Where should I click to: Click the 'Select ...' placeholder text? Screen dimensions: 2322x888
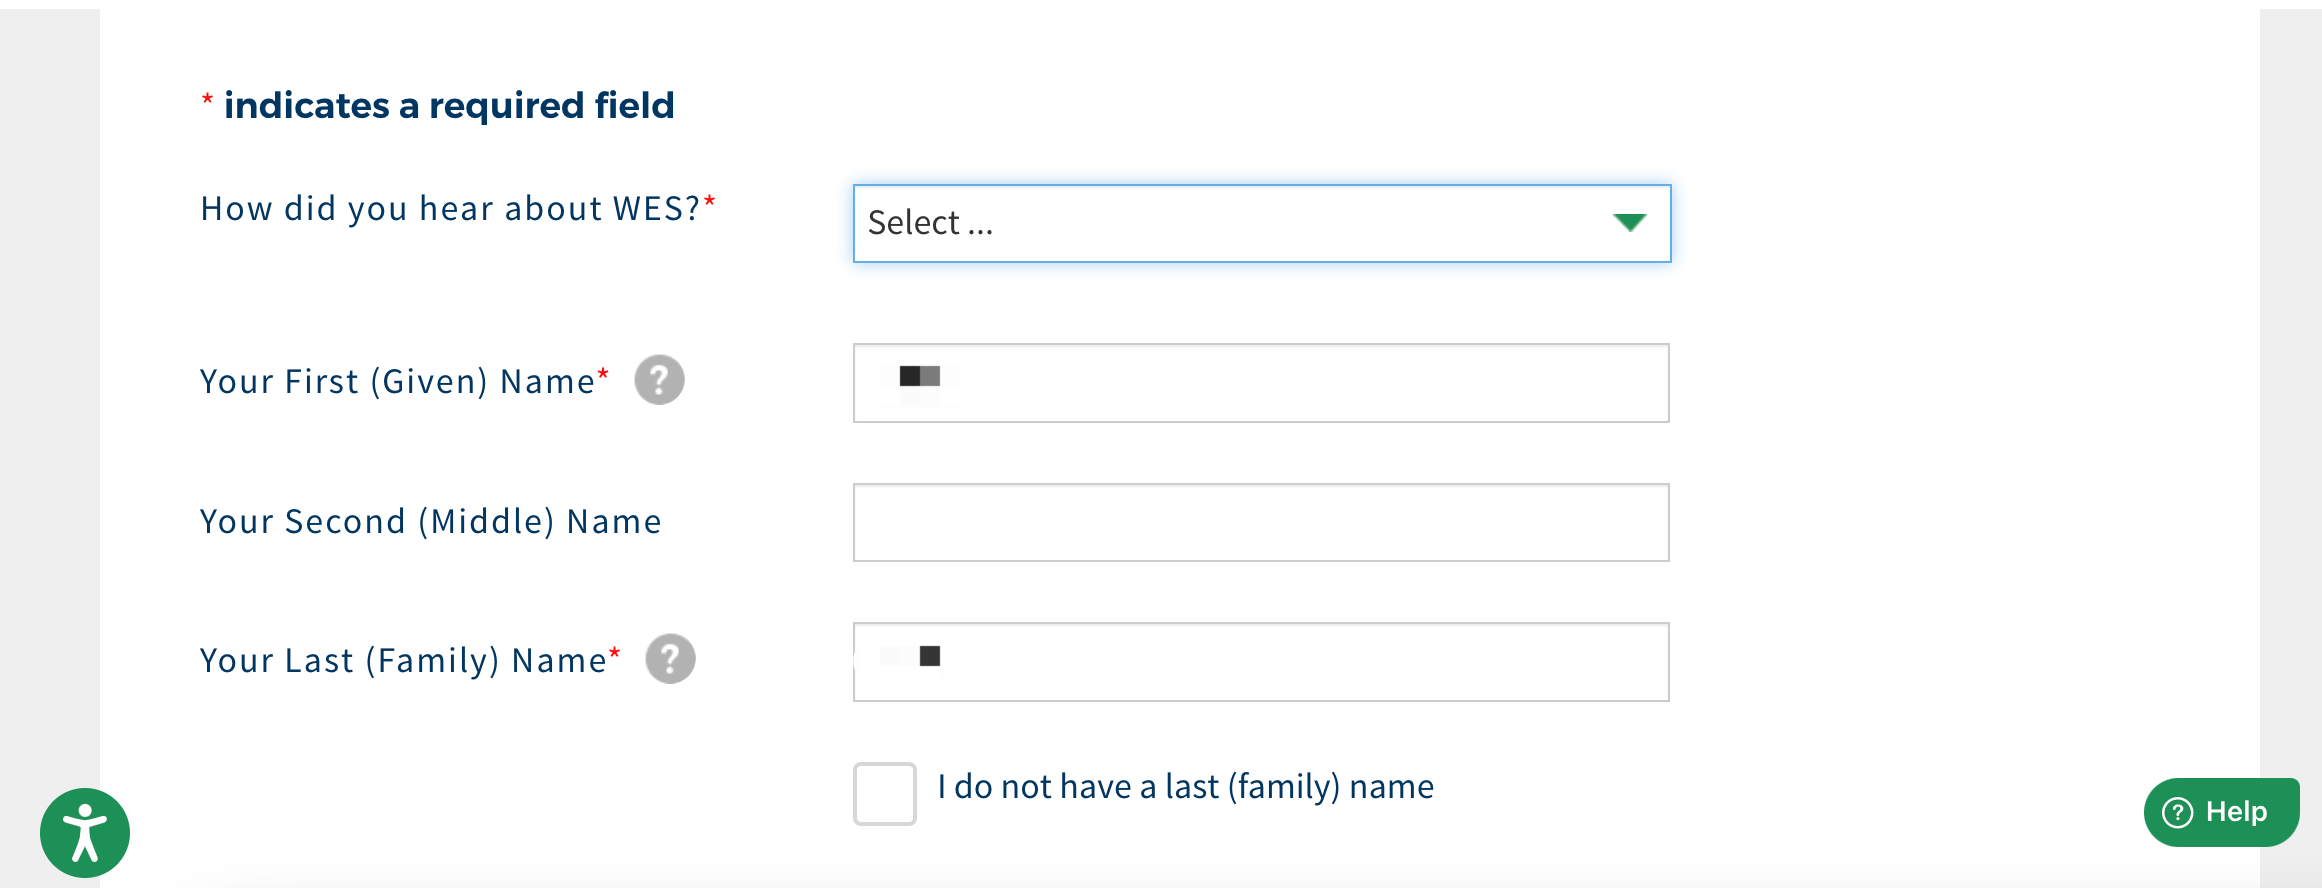(930, 223)
